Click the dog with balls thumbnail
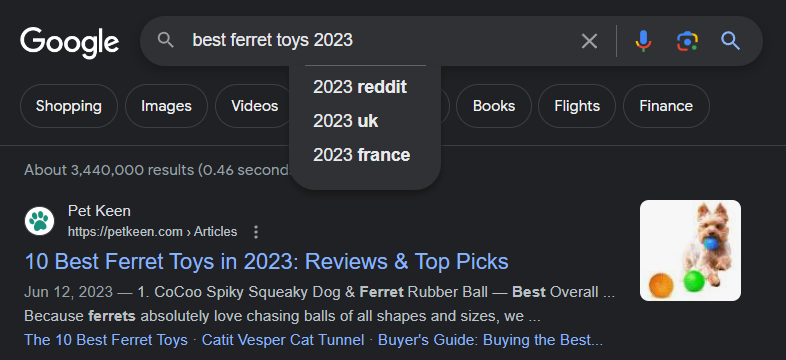786x360 pixels. (x=690, y=251)
